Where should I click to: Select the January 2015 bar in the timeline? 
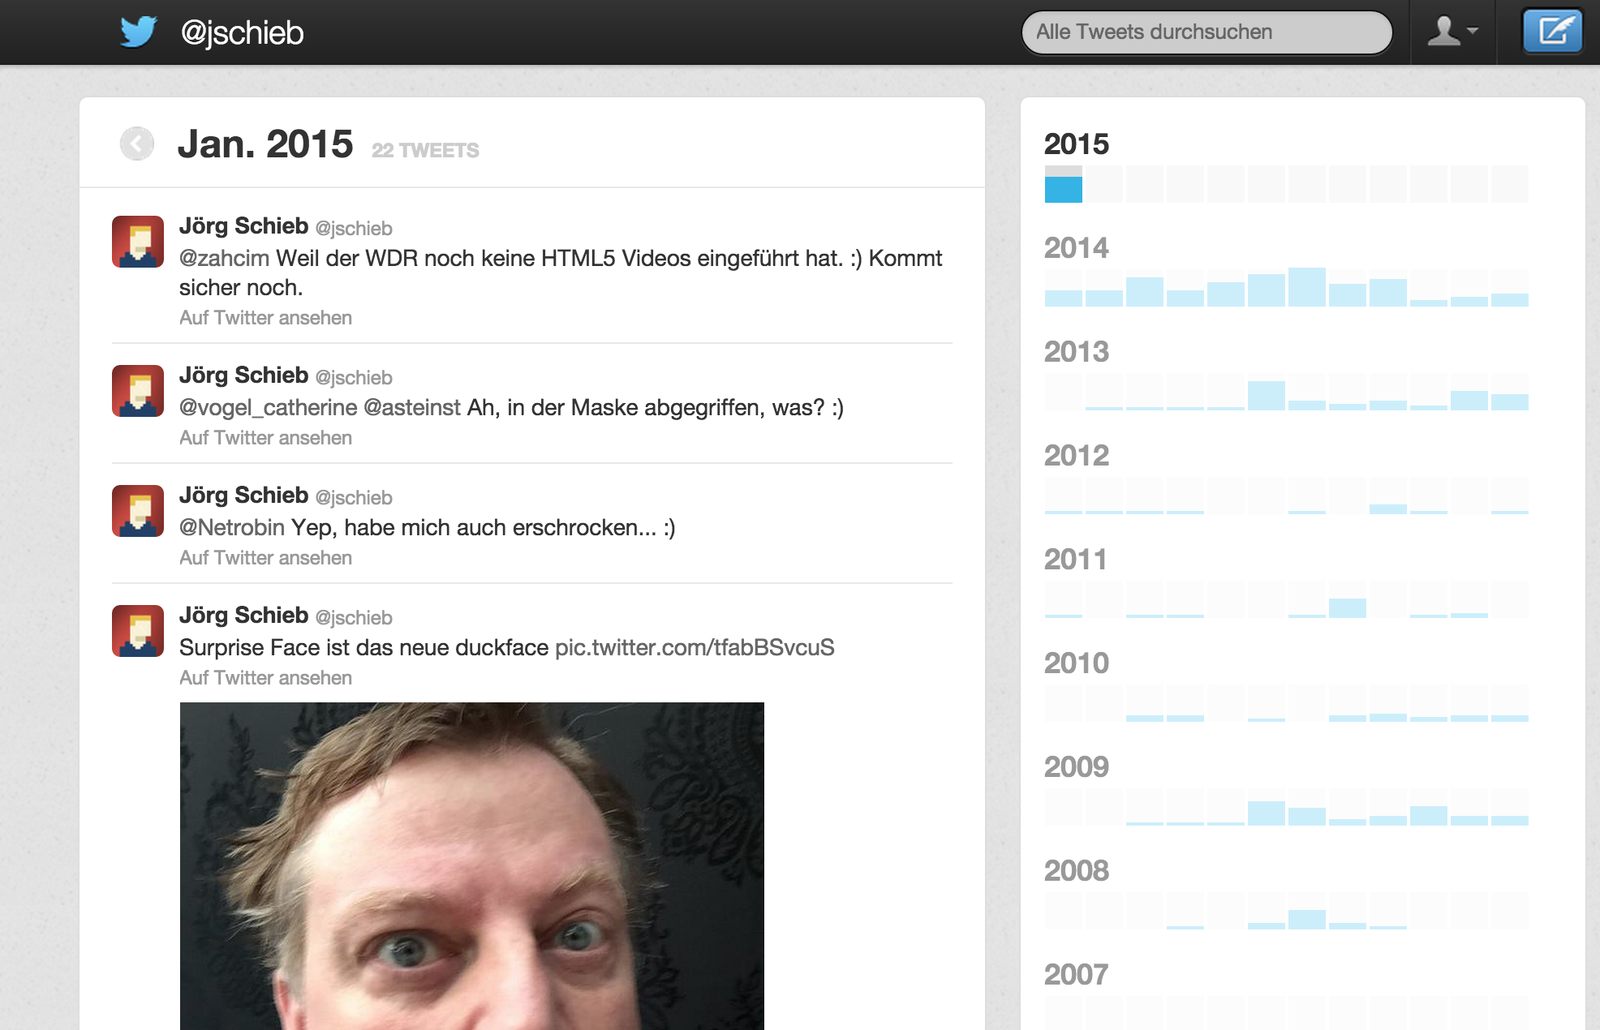pyautogui.click(x=1063, y=185)
